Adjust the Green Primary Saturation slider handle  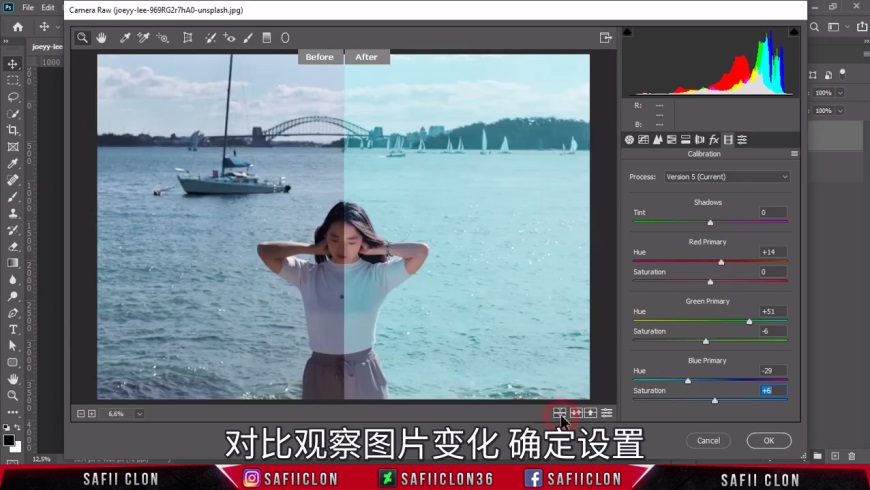(706, 341)
